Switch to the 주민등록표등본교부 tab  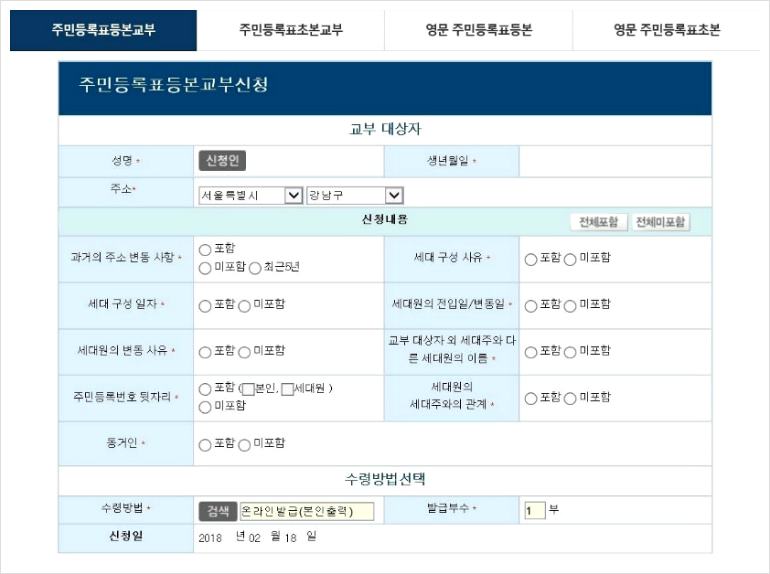(x=103, y=30)
